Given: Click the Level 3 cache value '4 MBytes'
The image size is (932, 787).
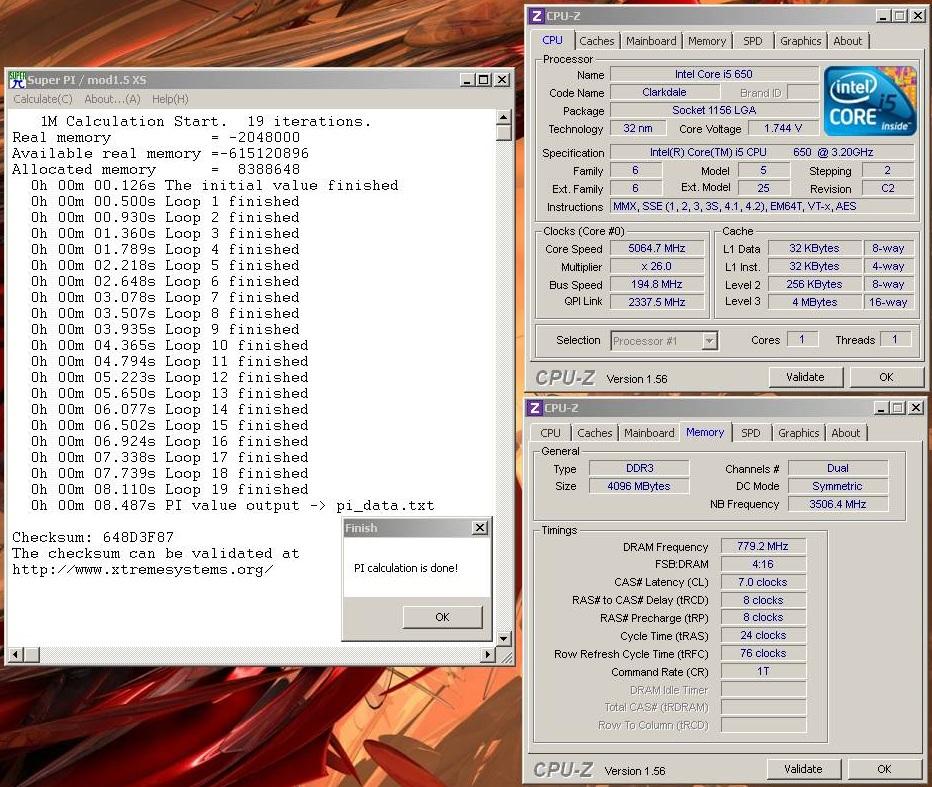Looking at the screenshot, I should 814,302.
